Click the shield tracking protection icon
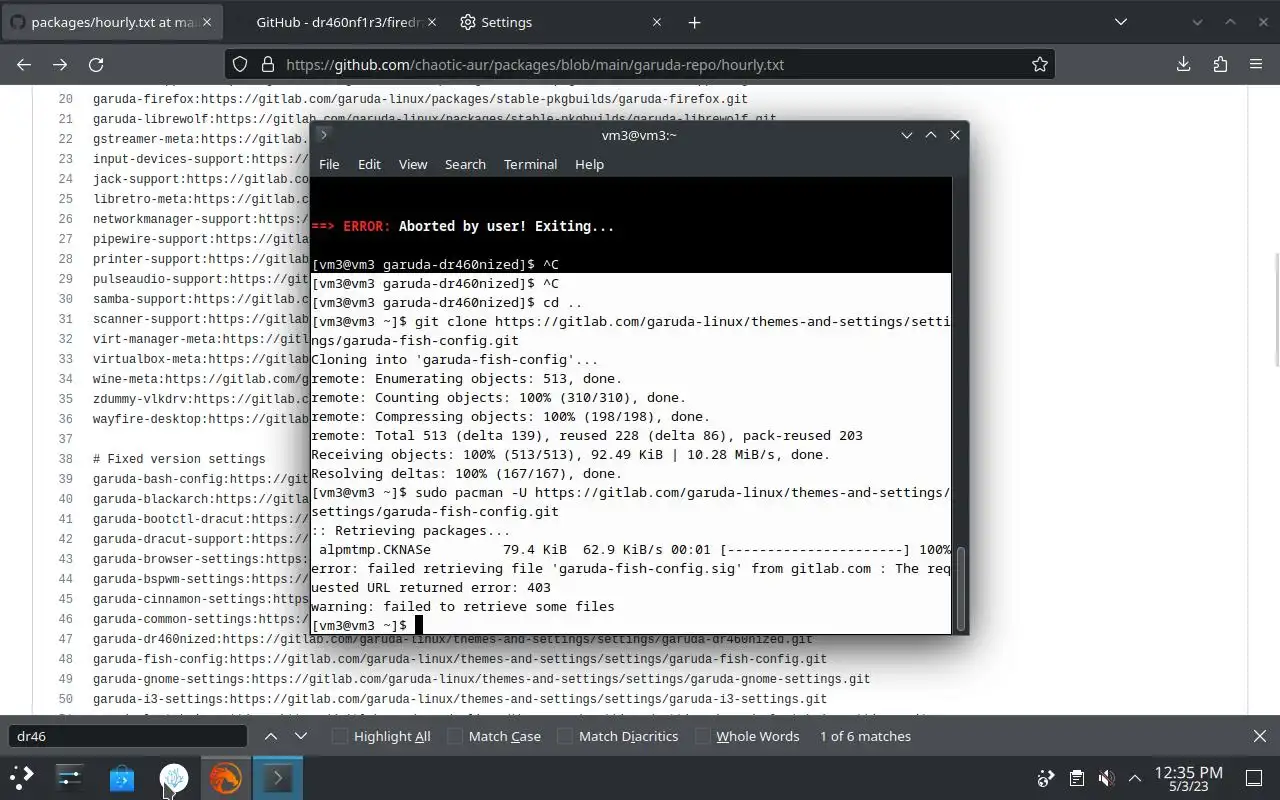 click(x=240, y=64)
